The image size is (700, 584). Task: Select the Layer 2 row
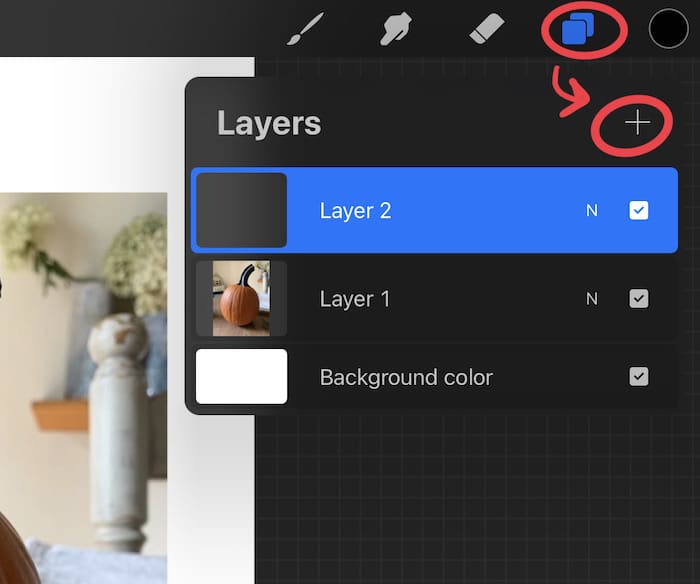click(x=434, y=210)
